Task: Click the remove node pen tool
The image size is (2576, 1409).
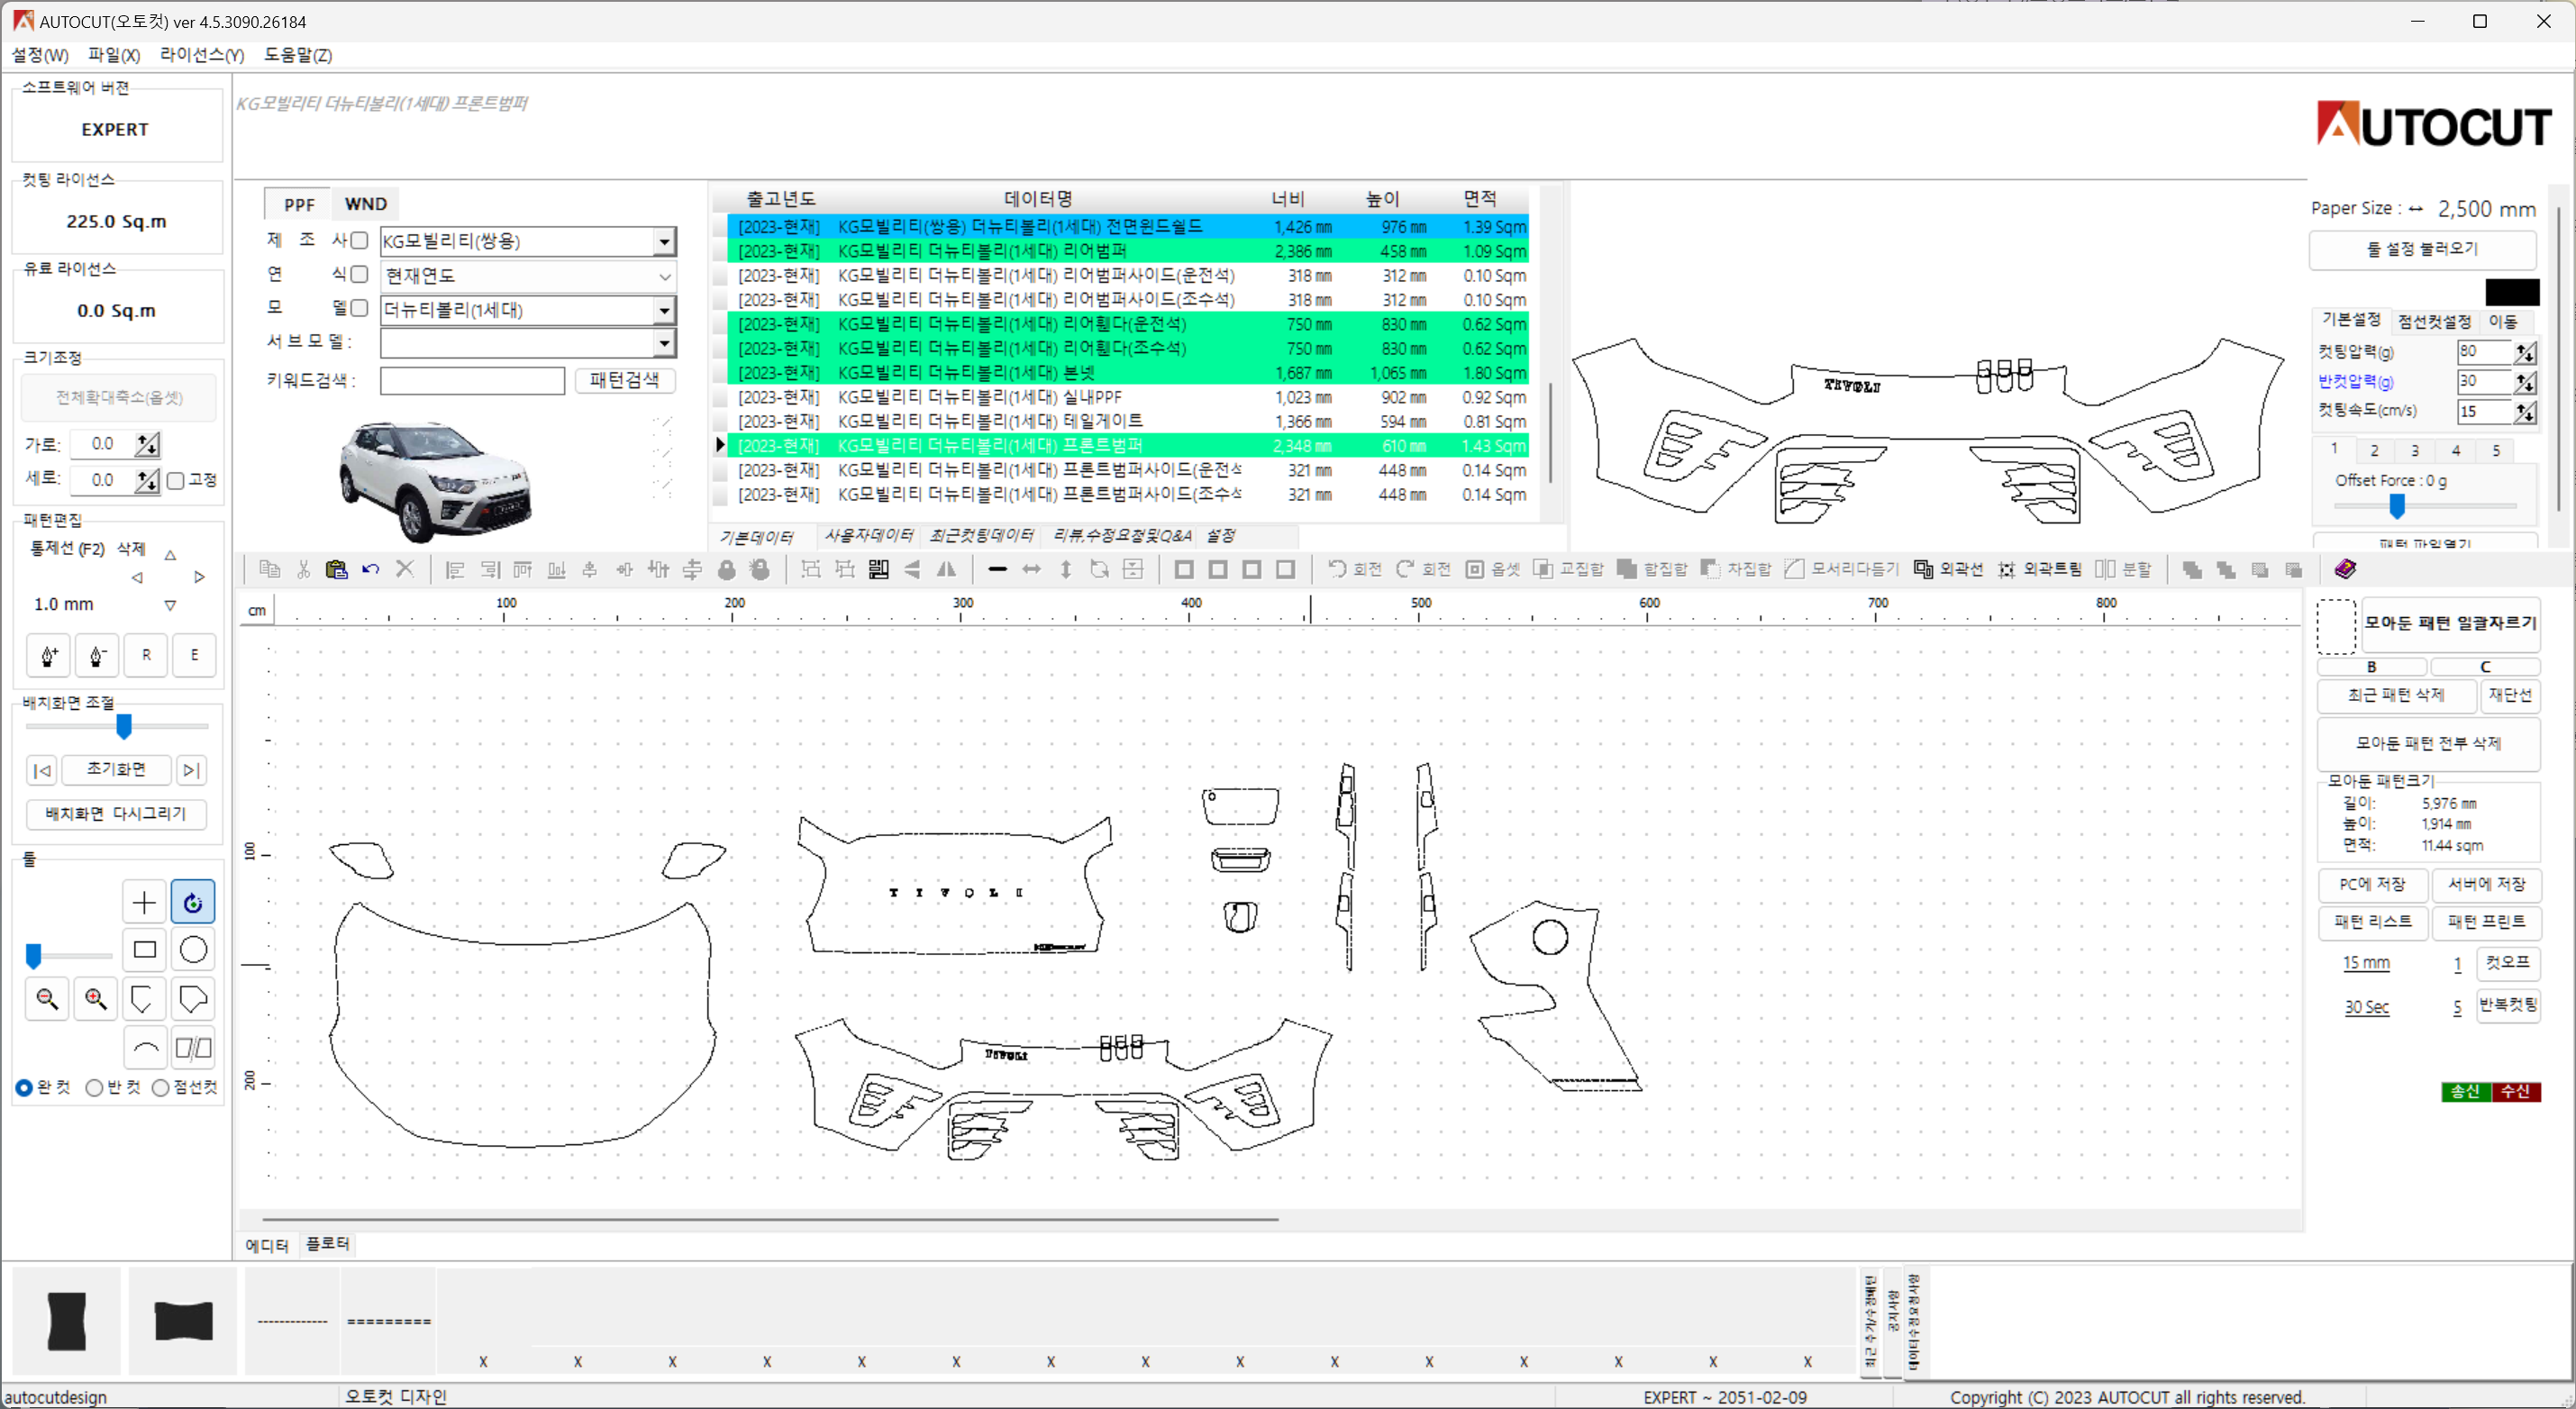Action: [x=97, y=655]
